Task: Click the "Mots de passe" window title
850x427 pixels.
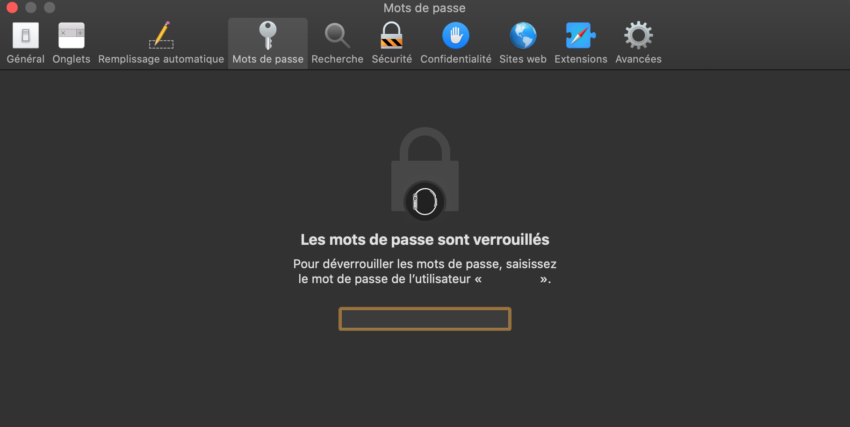Action: 424,8
